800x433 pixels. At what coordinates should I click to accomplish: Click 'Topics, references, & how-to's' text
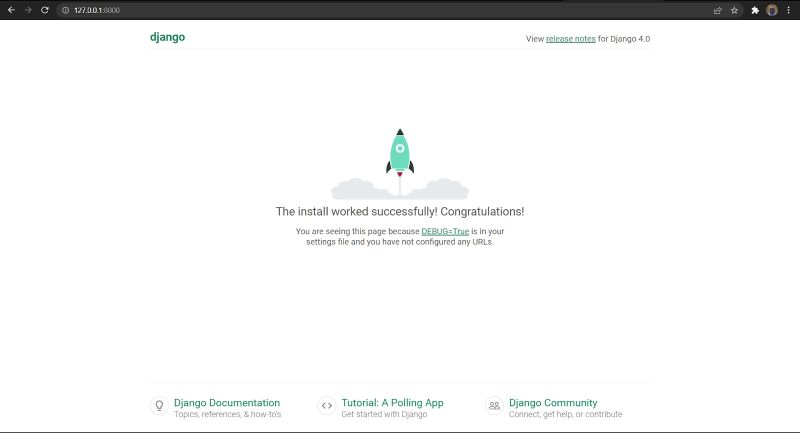[228, 415]
